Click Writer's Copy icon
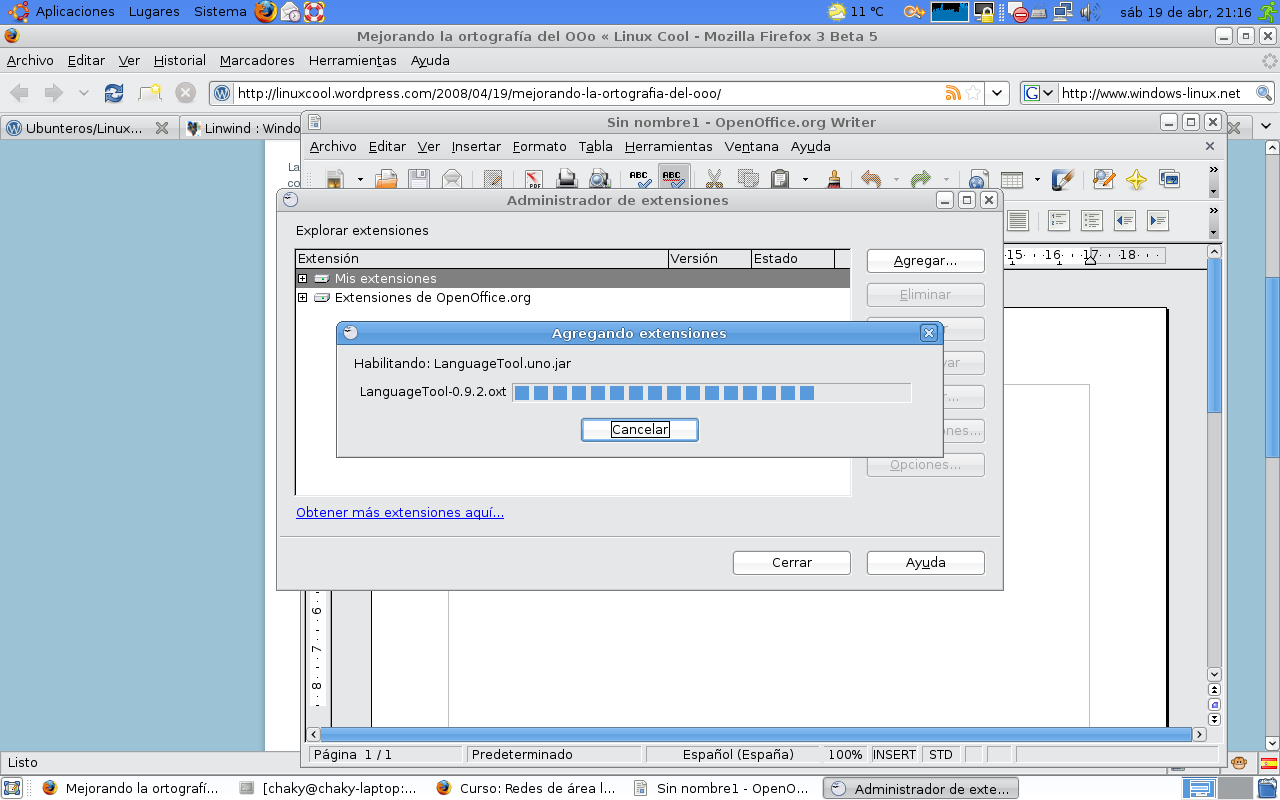Screen dimensions: 1280x800 point(747,180)
